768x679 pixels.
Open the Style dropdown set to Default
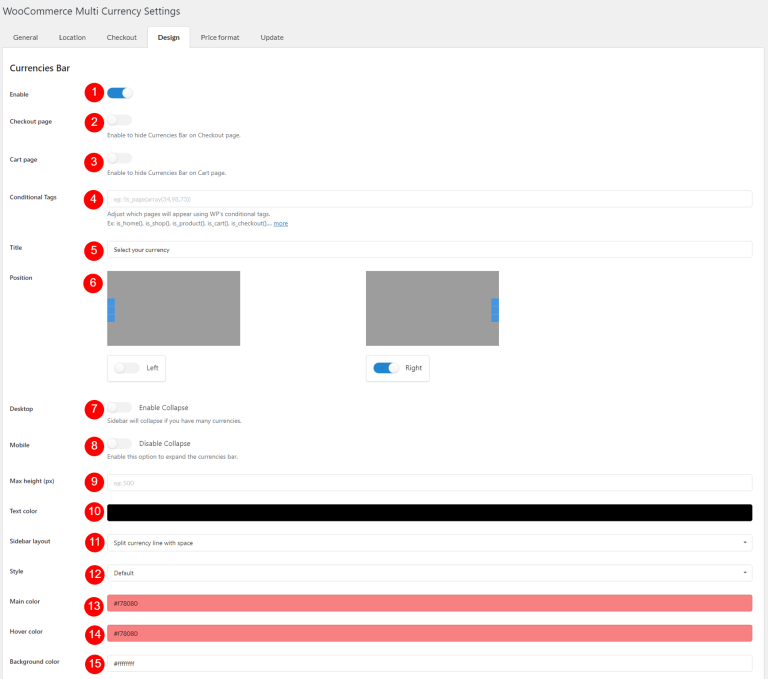click(429, 573)
